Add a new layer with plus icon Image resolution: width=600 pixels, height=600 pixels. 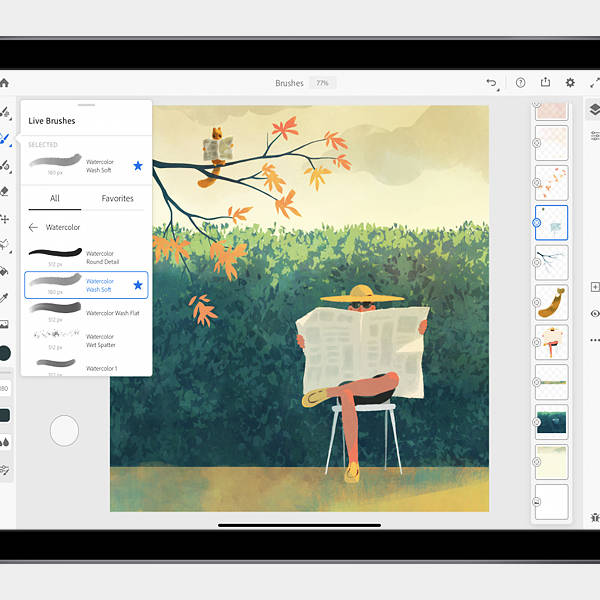click(595, 287)
